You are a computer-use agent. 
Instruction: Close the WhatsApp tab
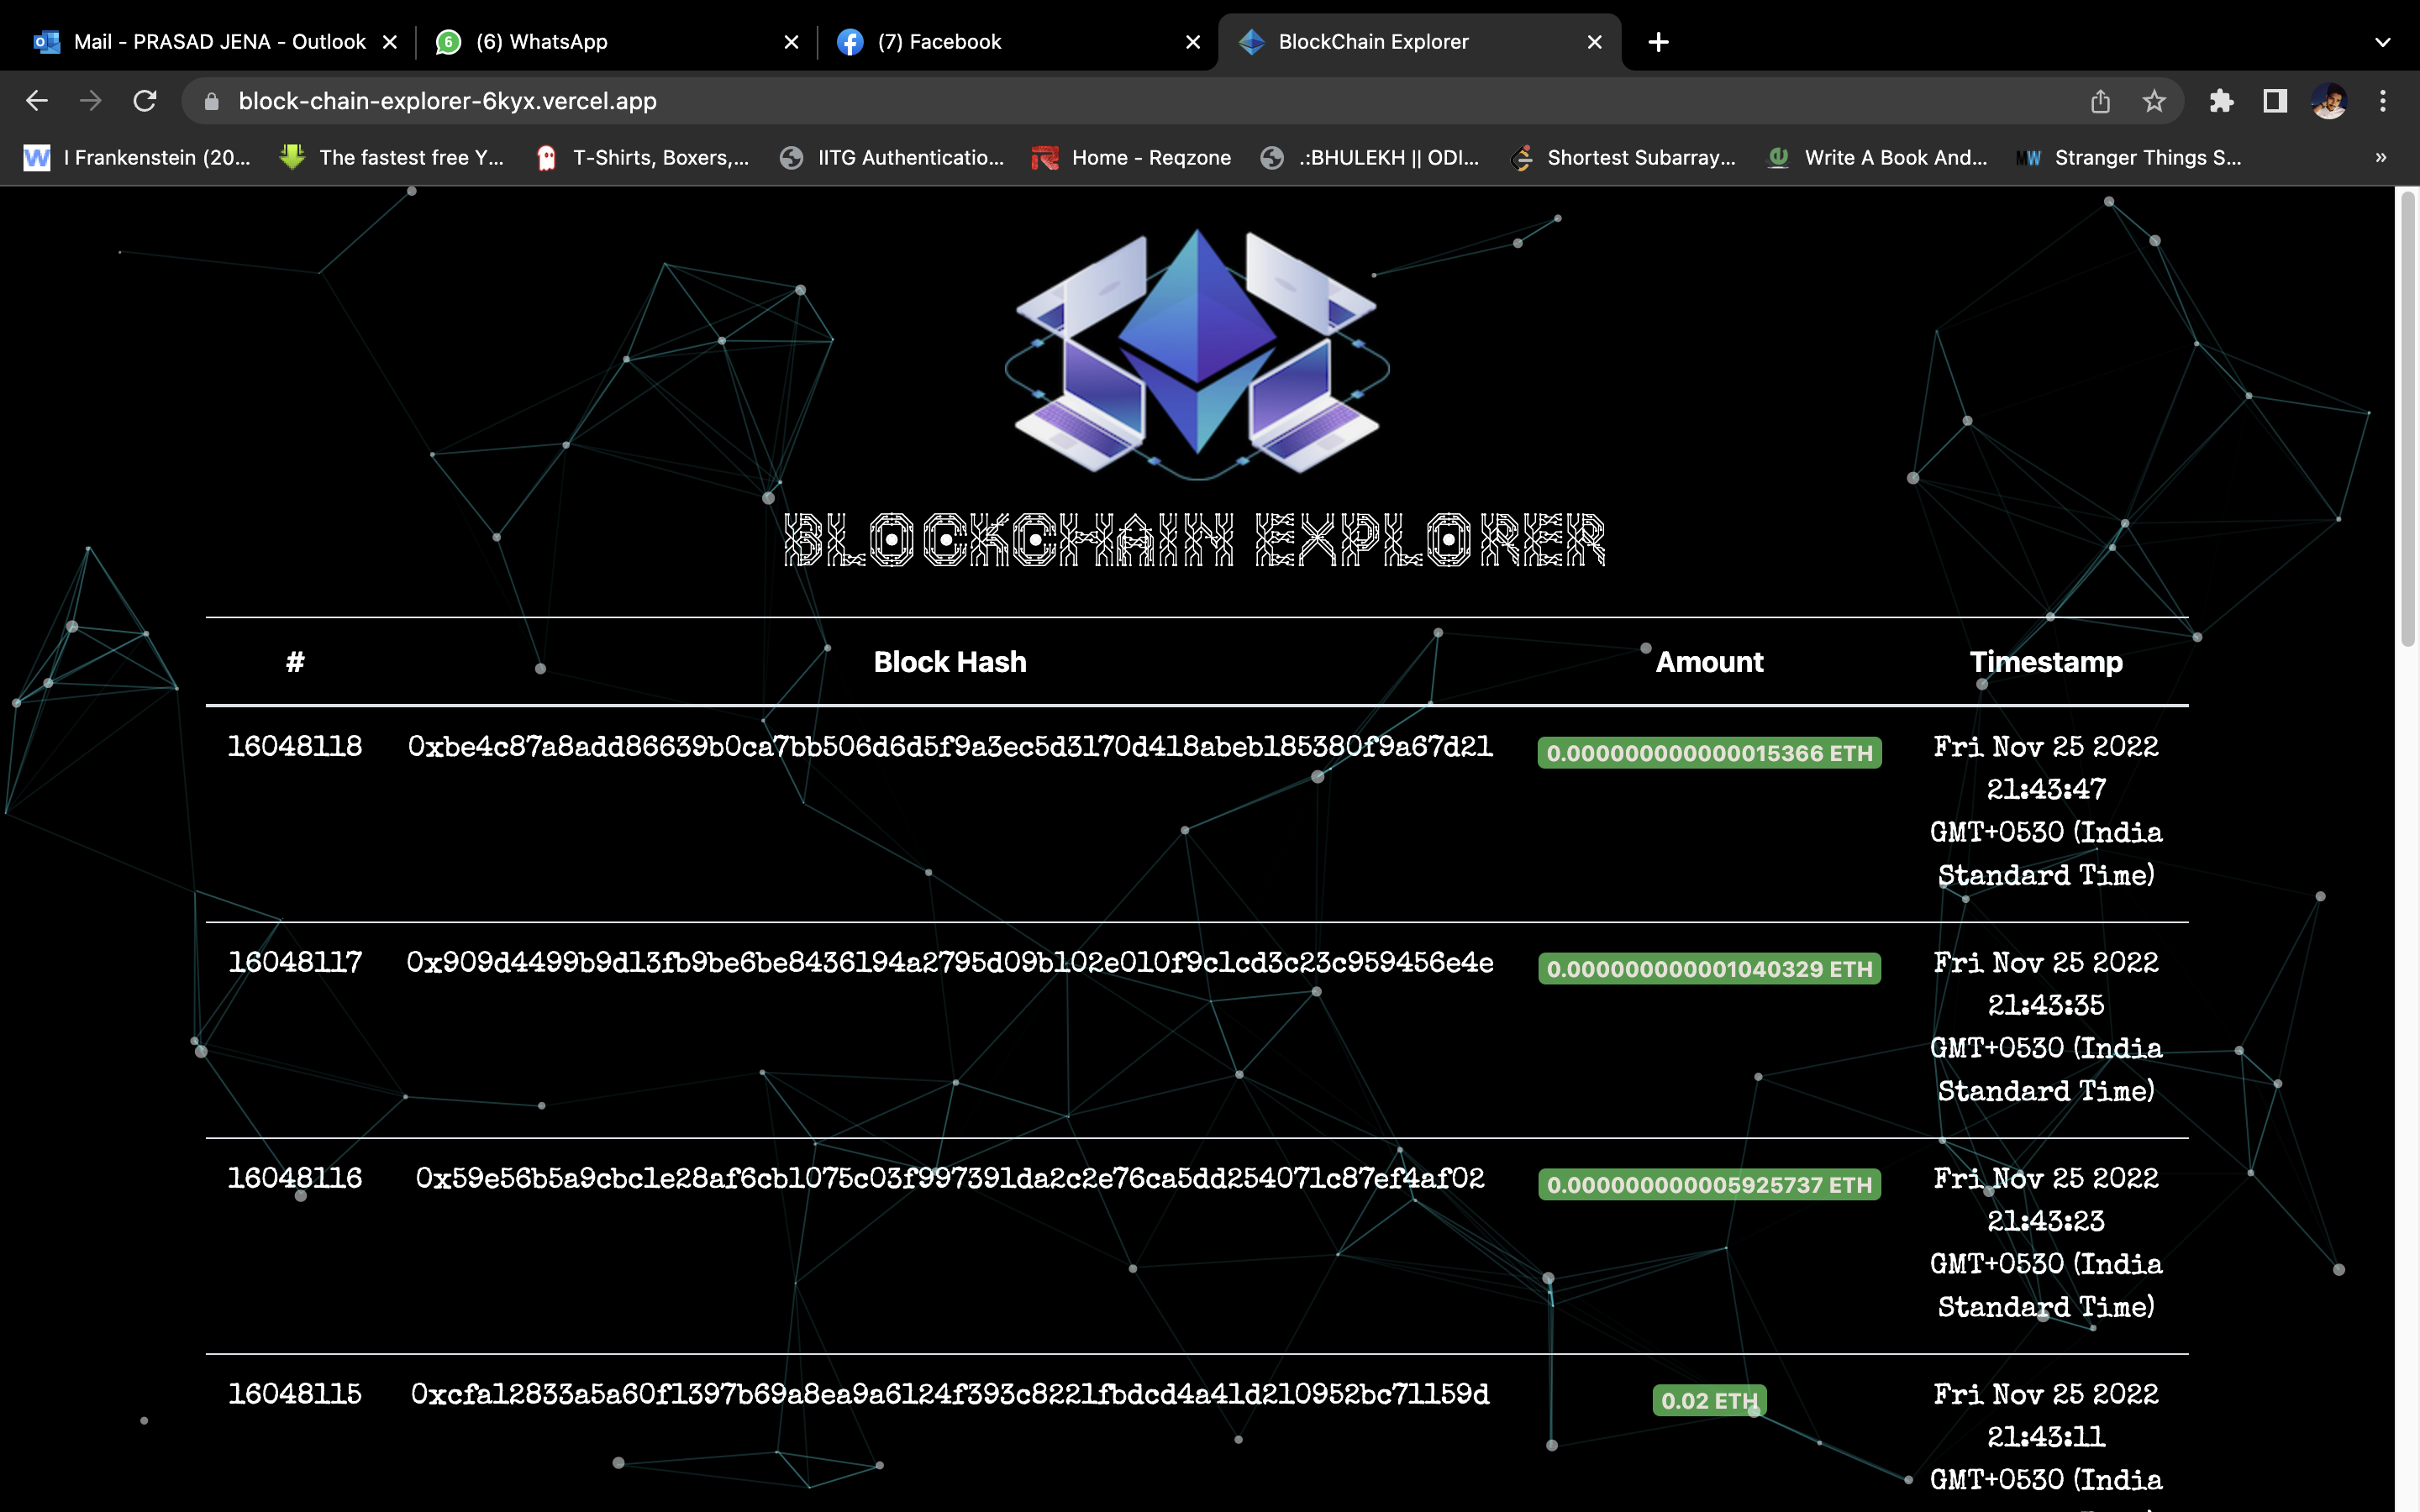791,42
